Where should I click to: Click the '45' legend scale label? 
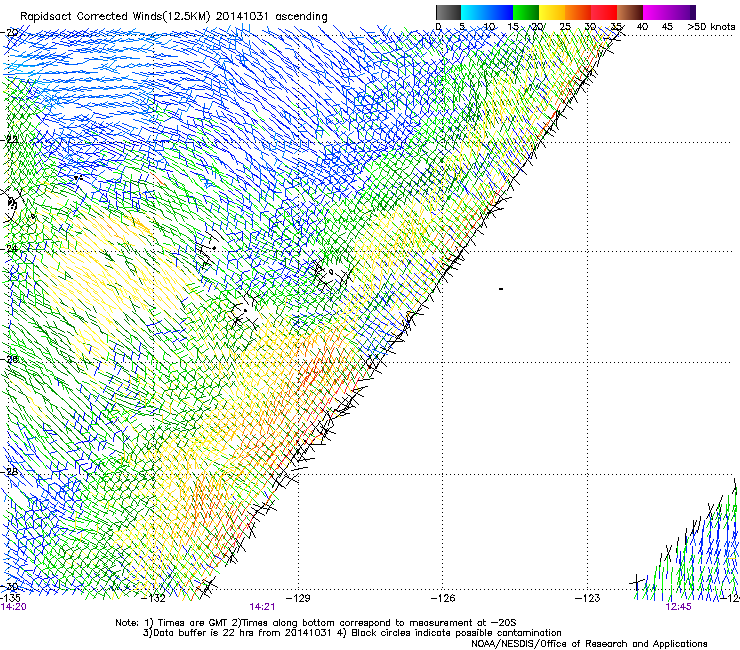[667, 27]
